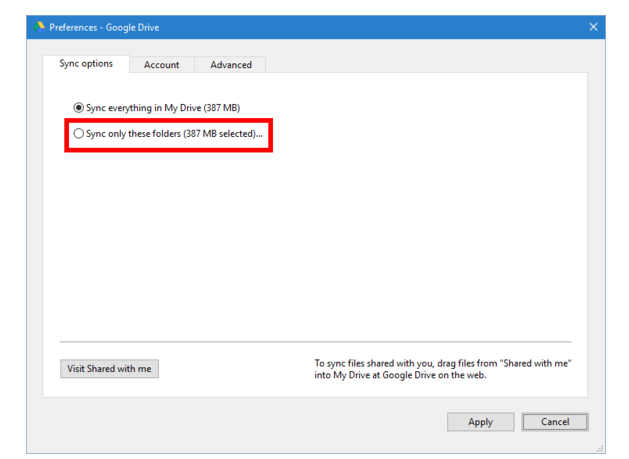Select Sync everything in My Drive radio button
629x459 pixels.
[x=79, y=108]
